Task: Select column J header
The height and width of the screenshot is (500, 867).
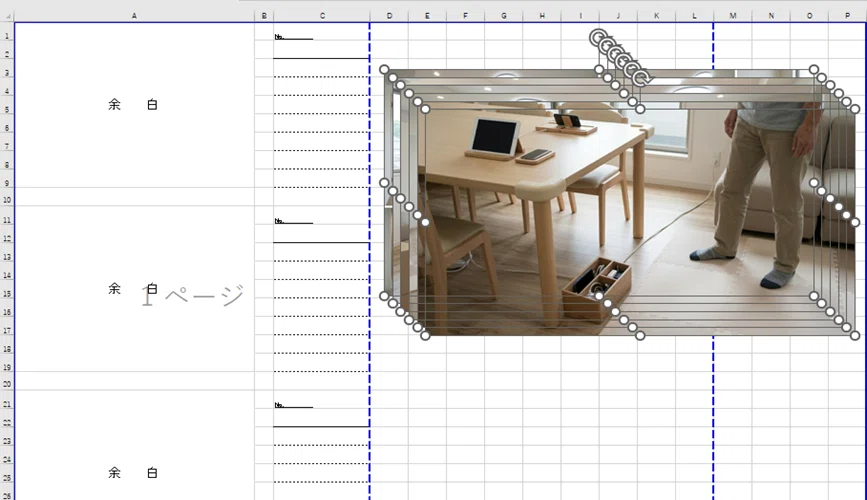Action: click(x=618, y=16)
